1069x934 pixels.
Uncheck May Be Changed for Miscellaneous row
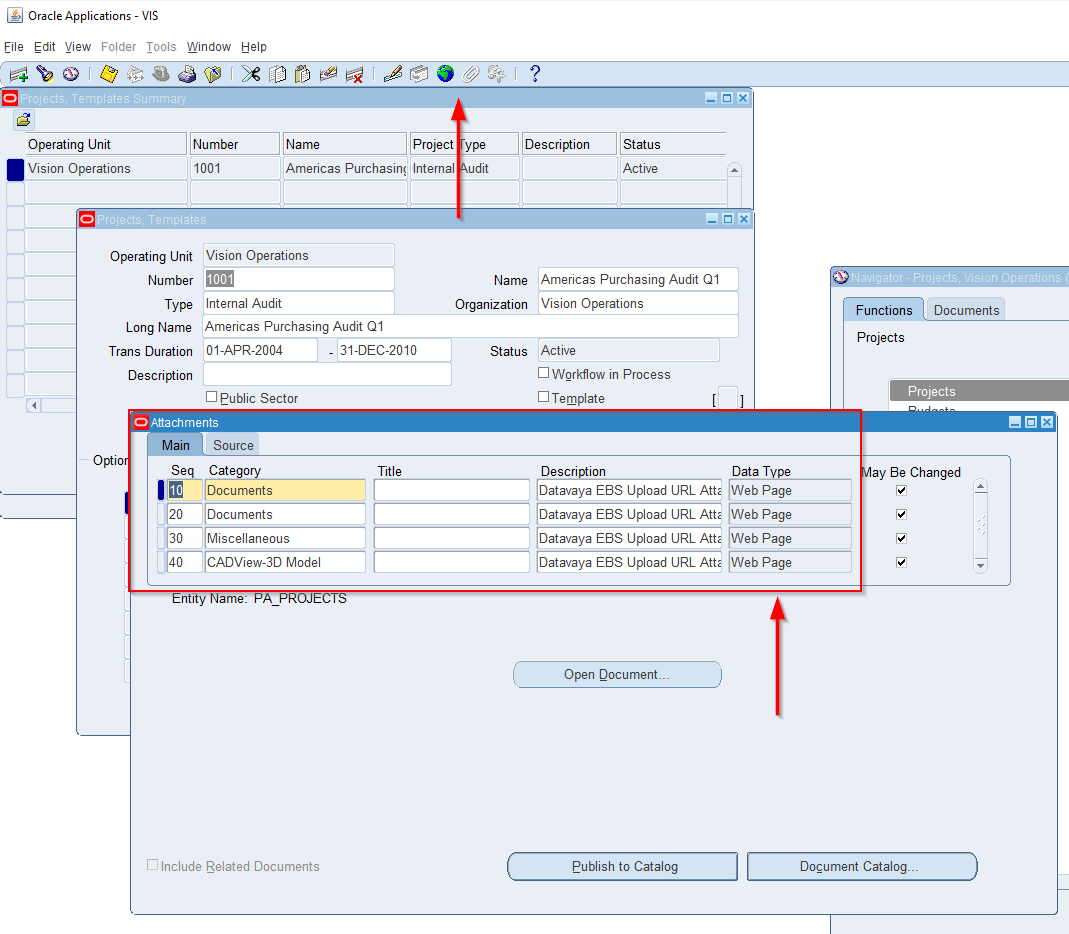pos(901,538)
